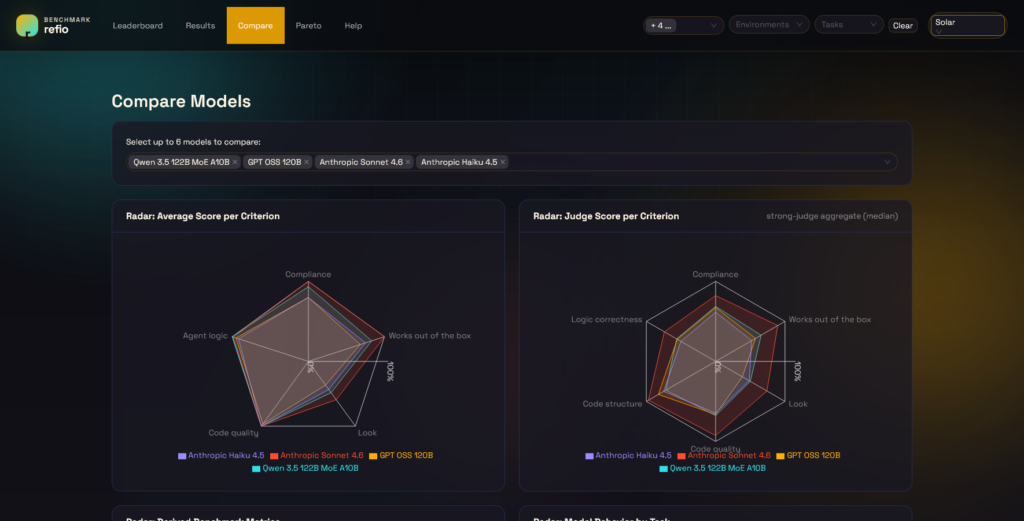Screen dimensions: 1024x521
Task: Open the Solar theme selector
Action: 967,25
